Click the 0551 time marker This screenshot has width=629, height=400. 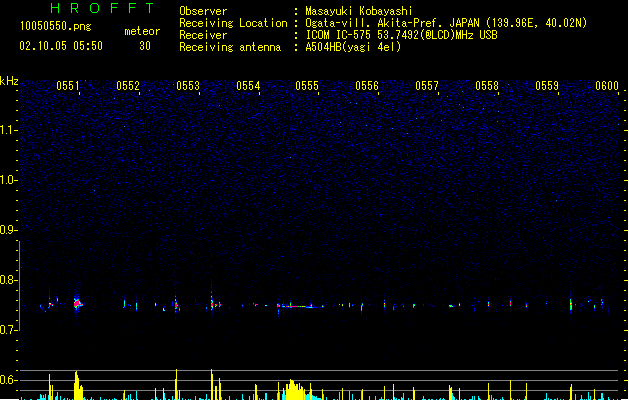click(x=68, y=86)
